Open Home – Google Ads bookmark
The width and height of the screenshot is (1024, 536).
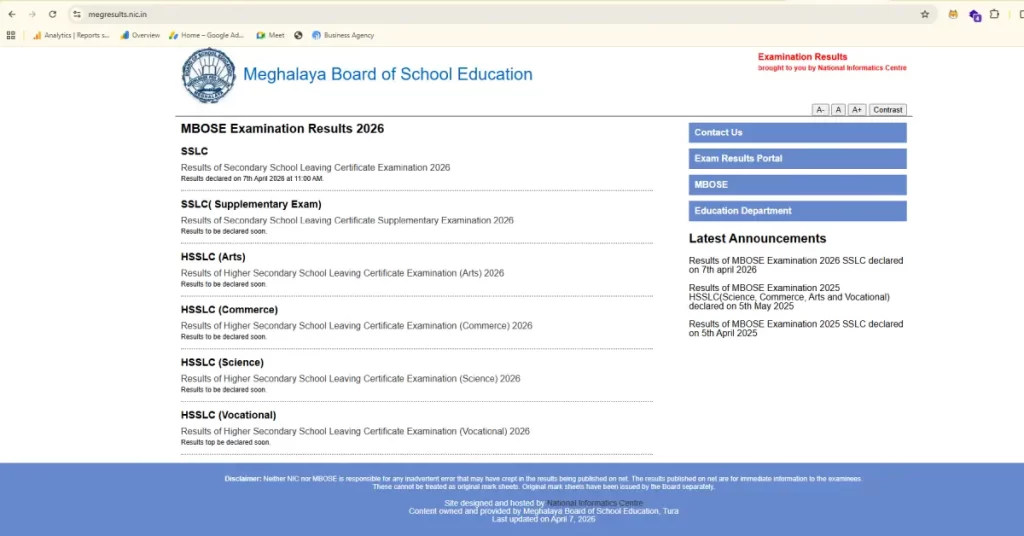tap(206, 35)
